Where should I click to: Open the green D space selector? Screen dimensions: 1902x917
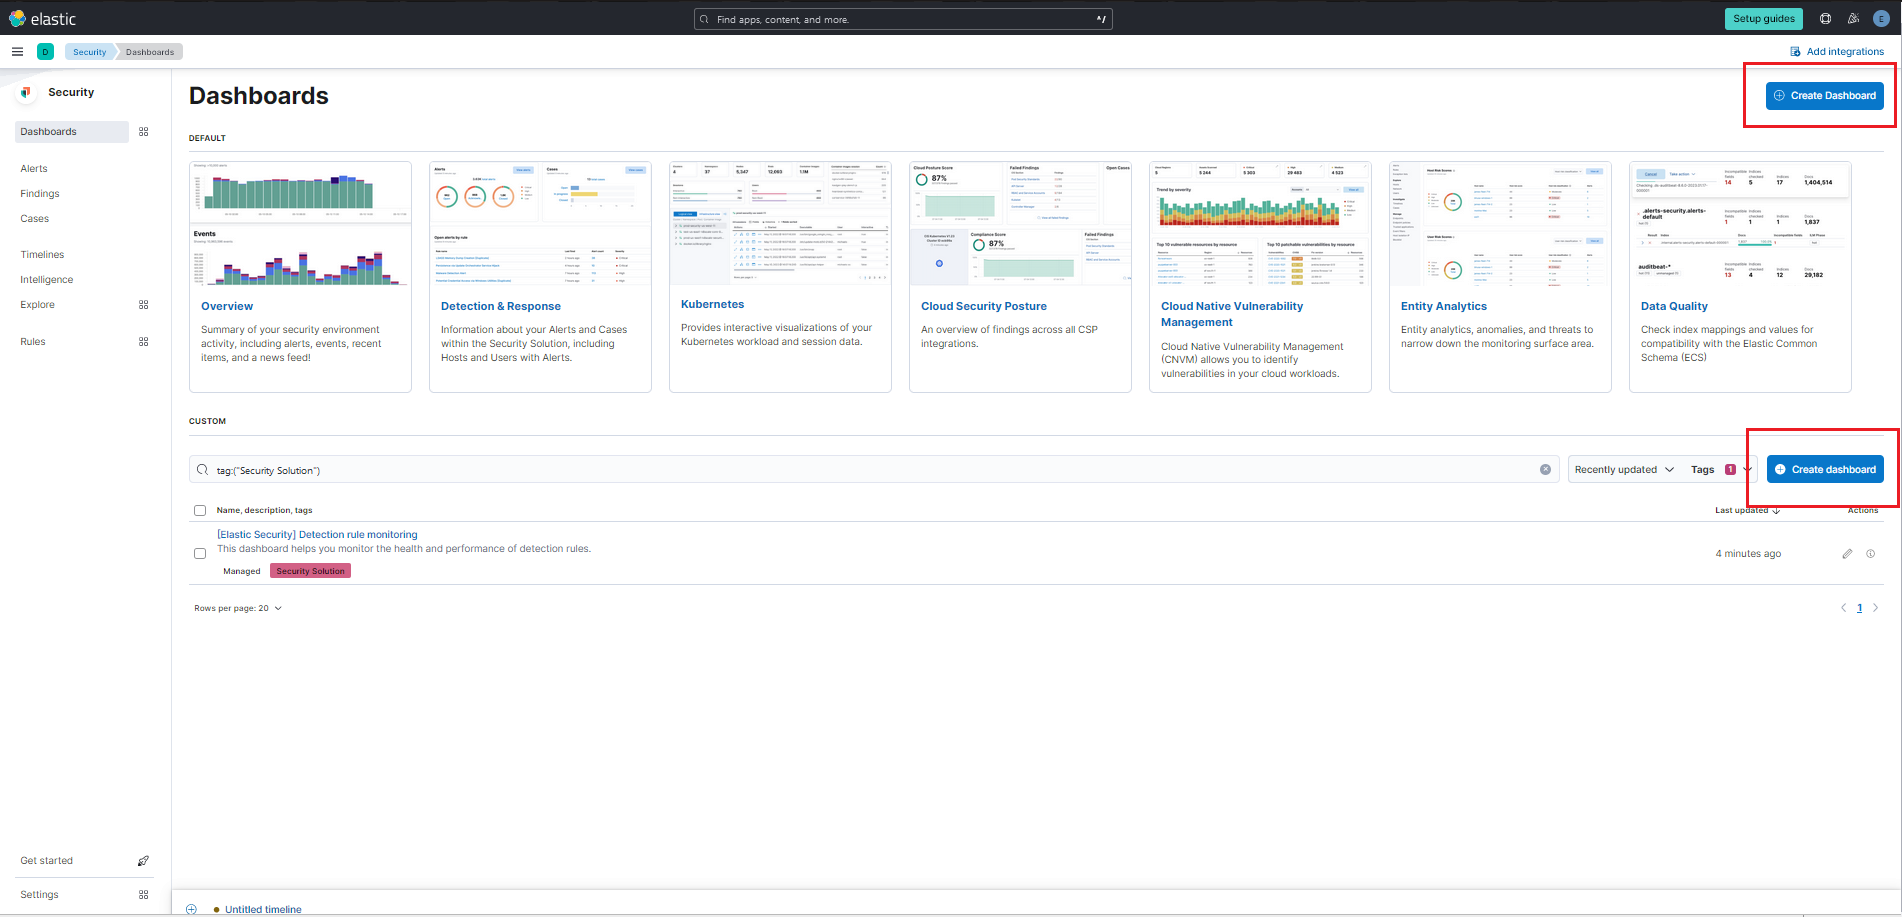45,52
